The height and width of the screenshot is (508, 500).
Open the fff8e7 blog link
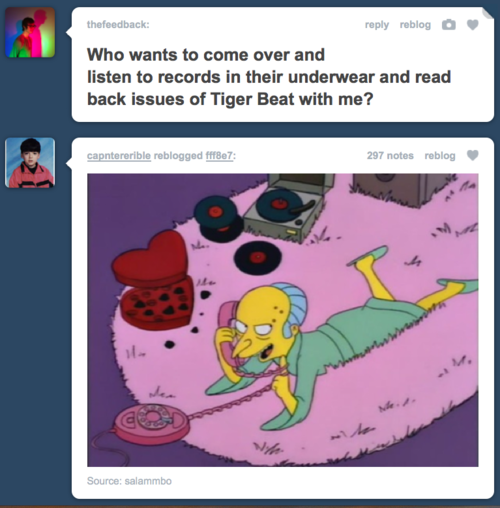[220, 156]
